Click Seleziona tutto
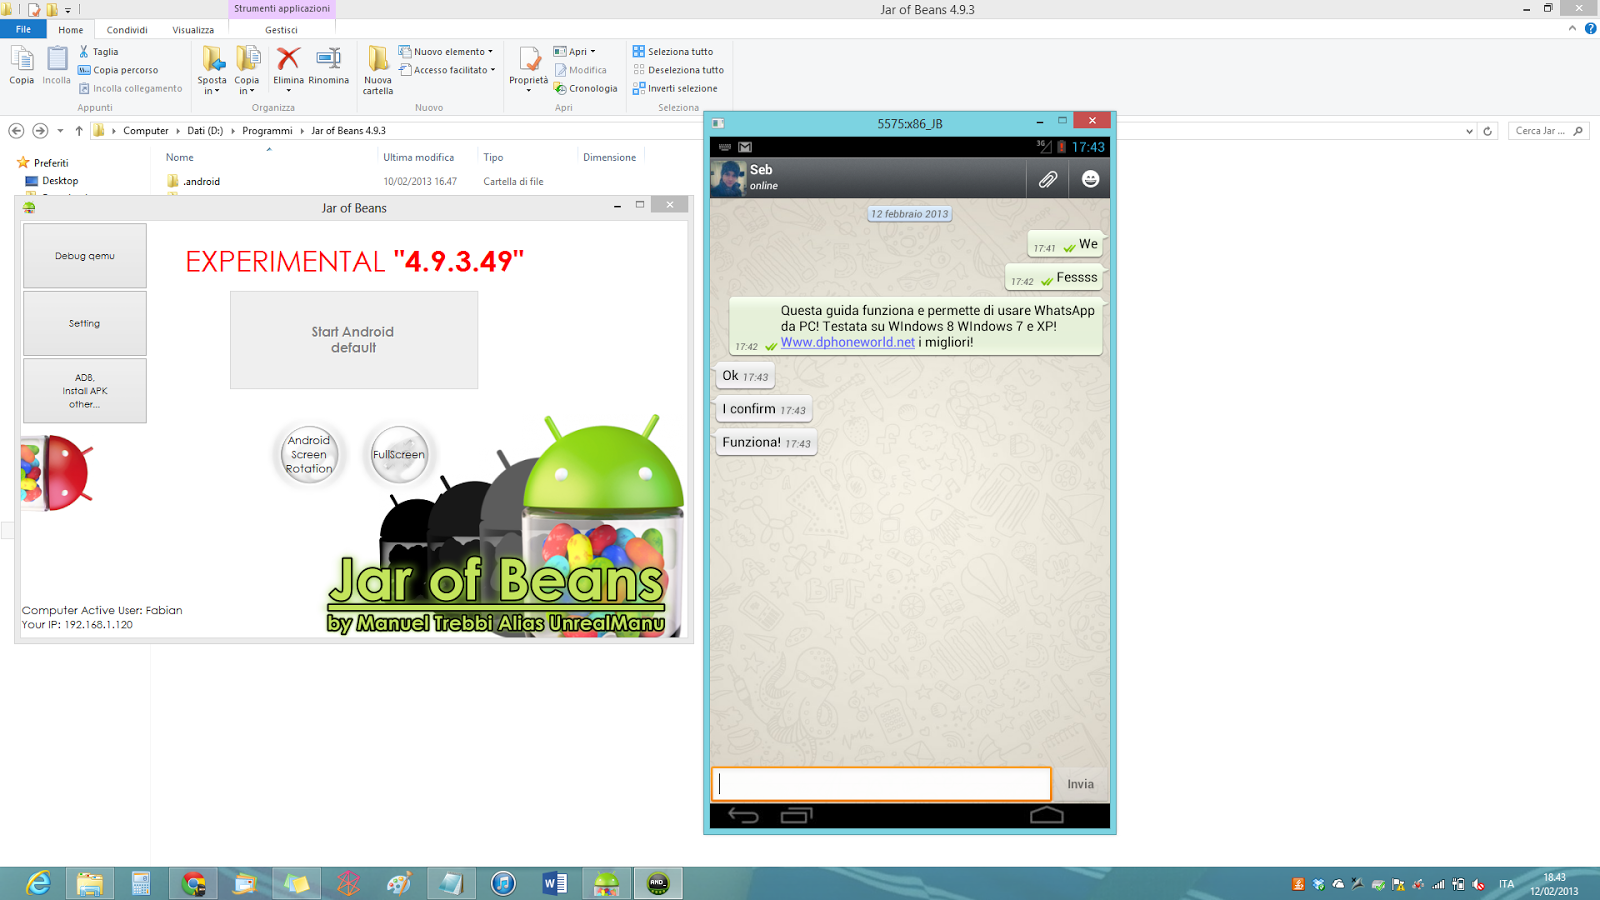Screen dimensions: 1600x900 673,51
